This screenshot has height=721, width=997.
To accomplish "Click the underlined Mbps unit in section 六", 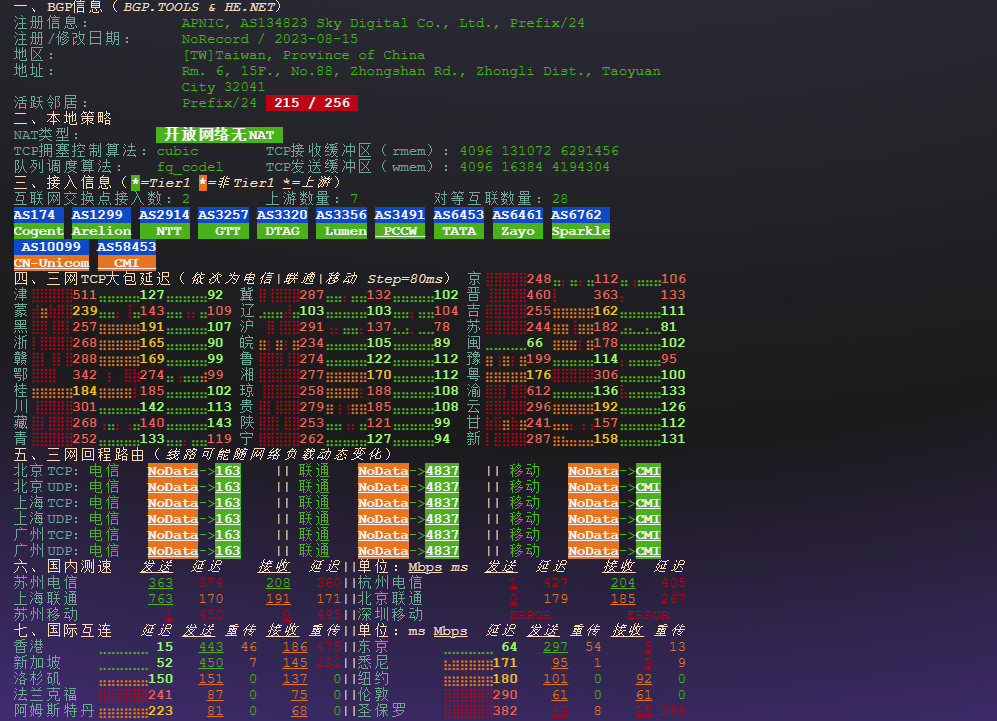I will (425, 567).
